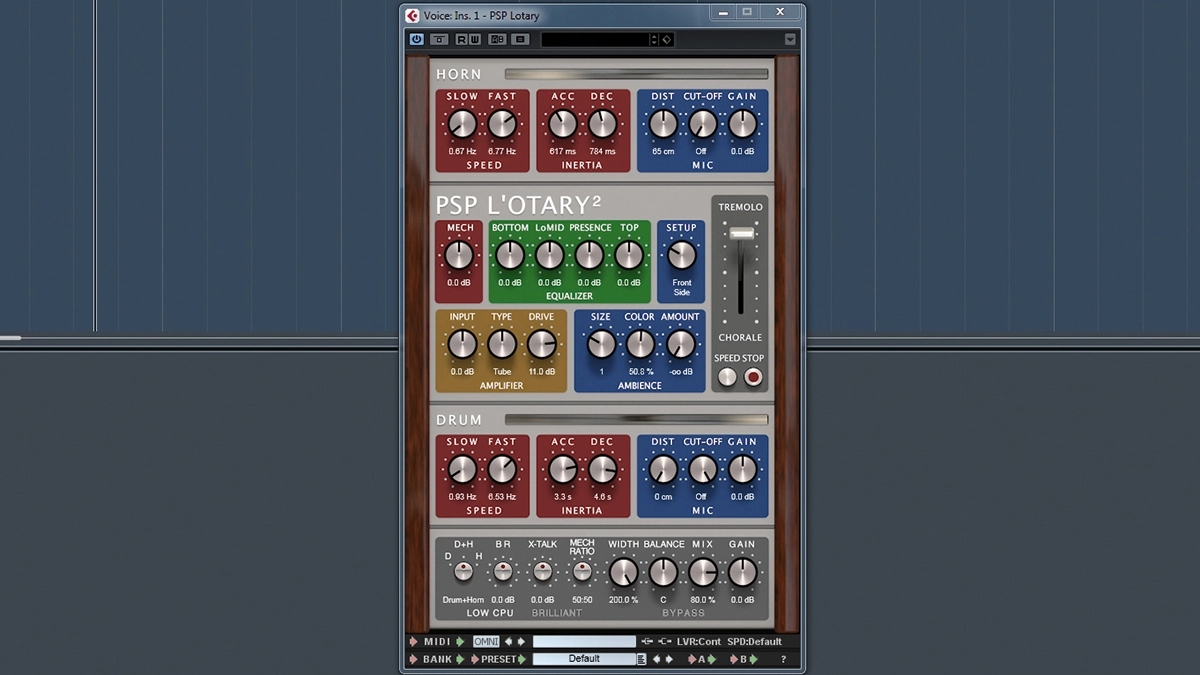Viewport: 1200px width, 675px height.
Task: Click the ambience AMOUNT knob
Action: point(680,345)
